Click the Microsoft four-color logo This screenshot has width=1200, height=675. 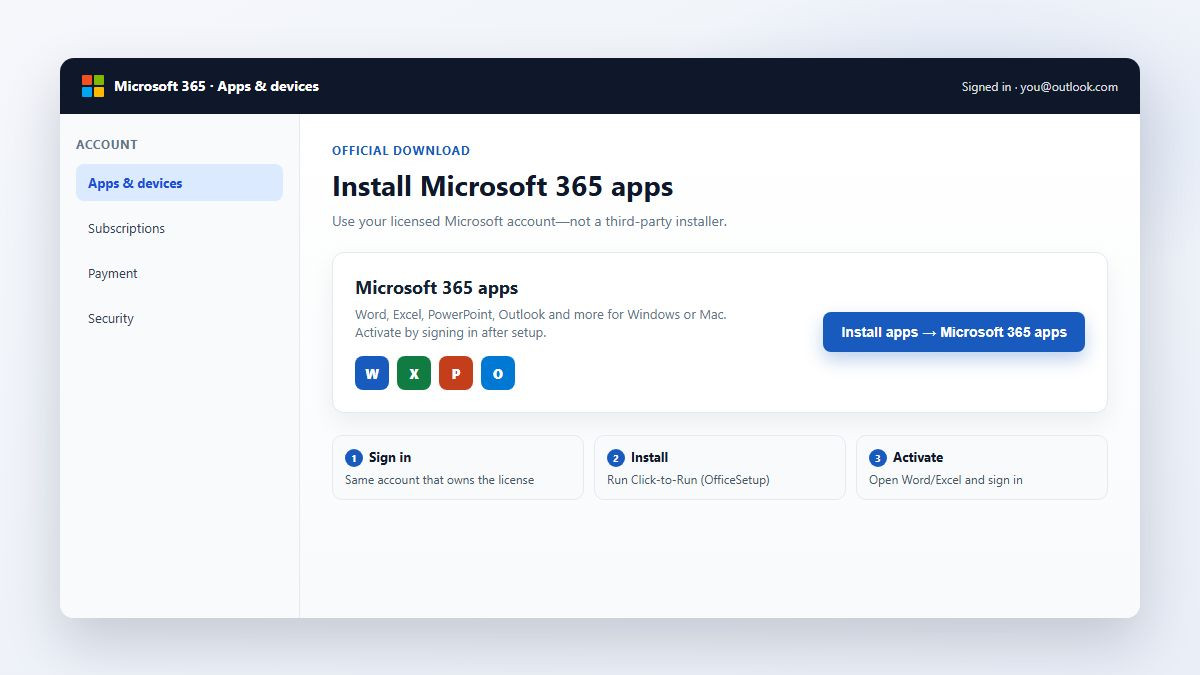point(93,86)
